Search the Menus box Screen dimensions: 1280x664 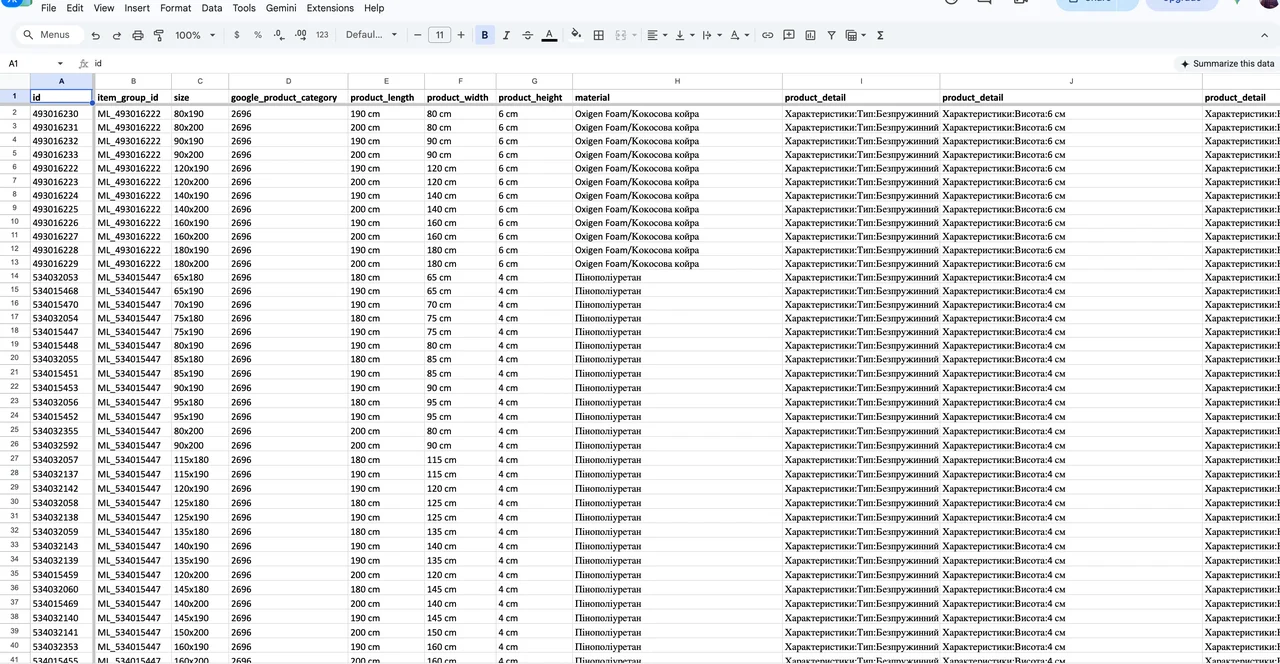coord(48,35)
